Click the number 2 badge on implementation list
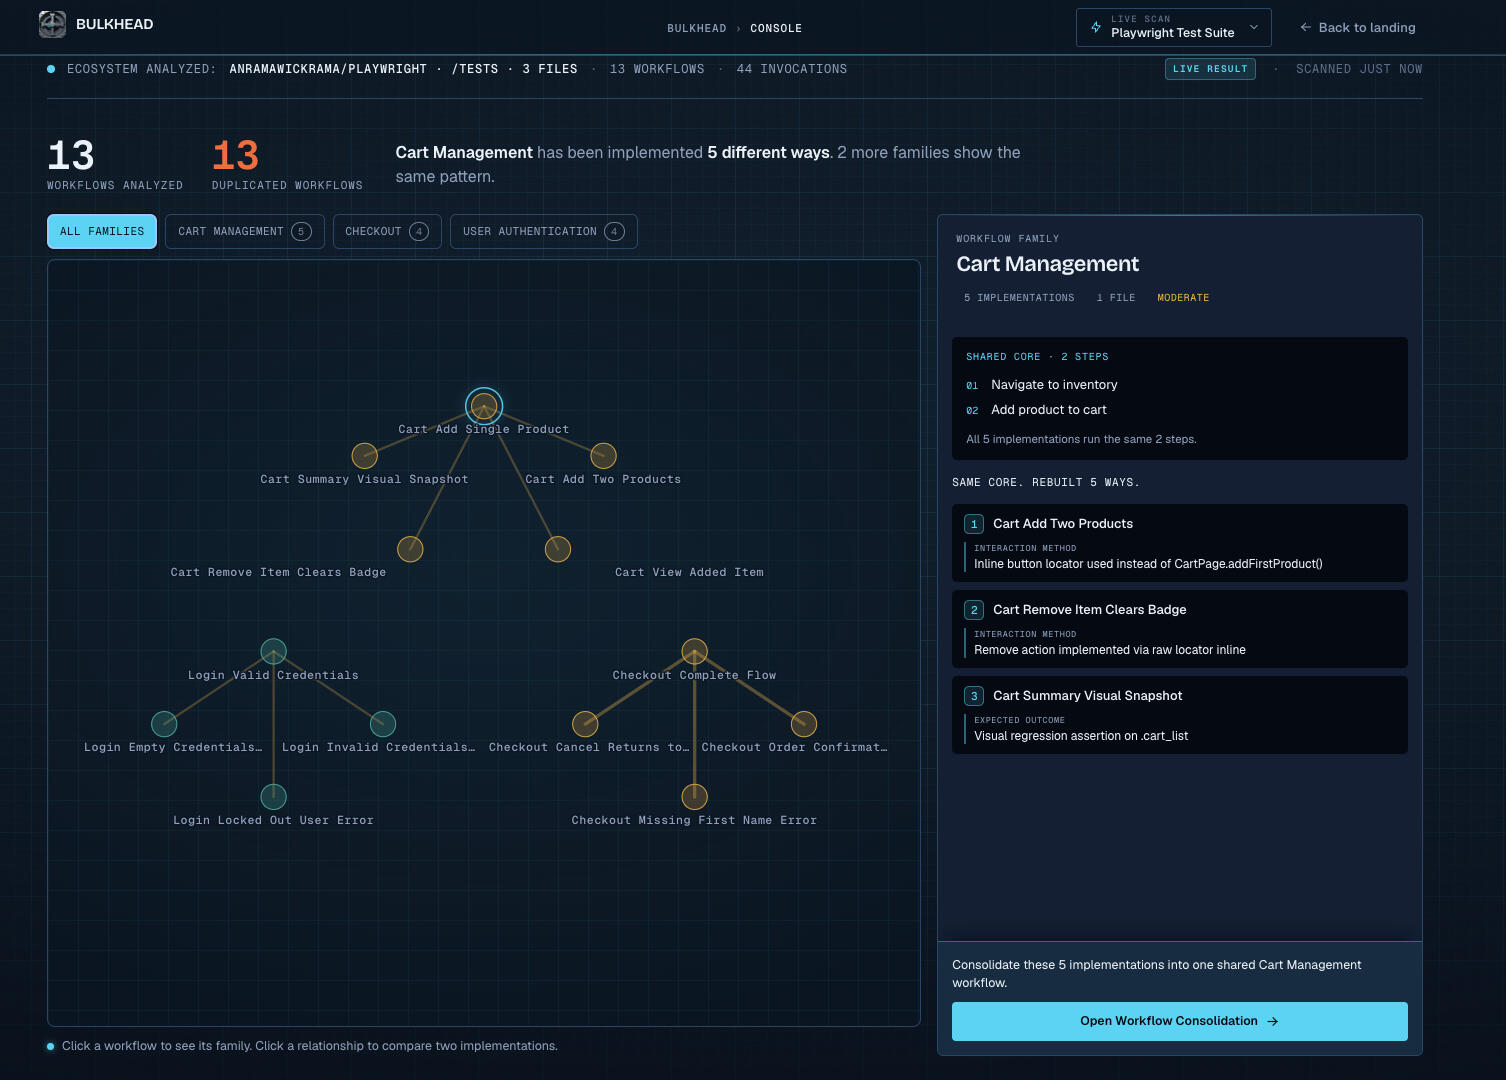This screenshot has width=1506, height=1080. tap(974, 610)
